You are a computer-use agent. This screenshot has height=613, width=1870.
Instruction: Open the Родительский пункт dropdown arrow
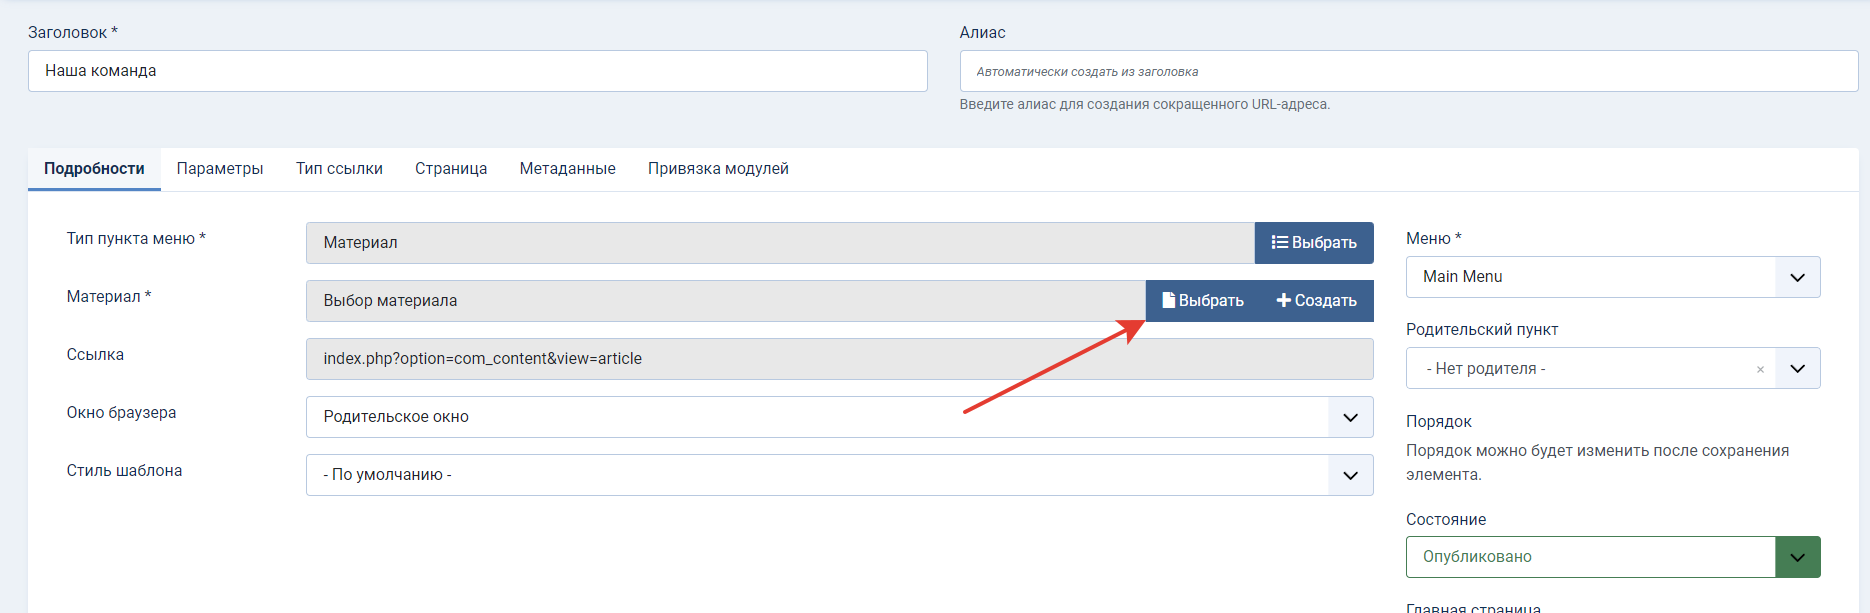[1797, 369]
